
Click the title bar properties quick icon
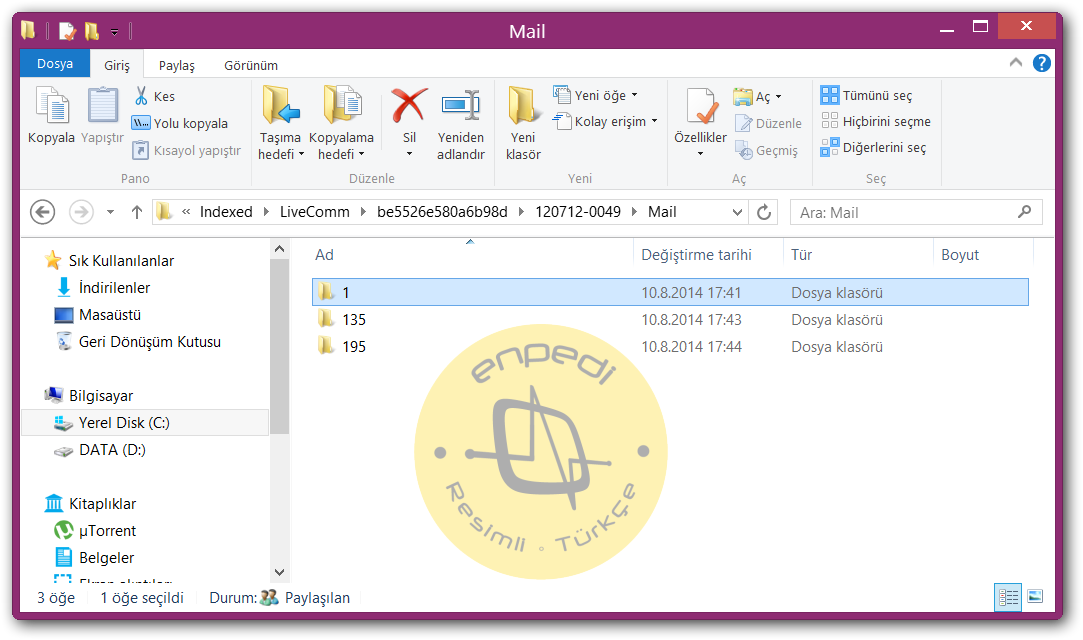67,30
